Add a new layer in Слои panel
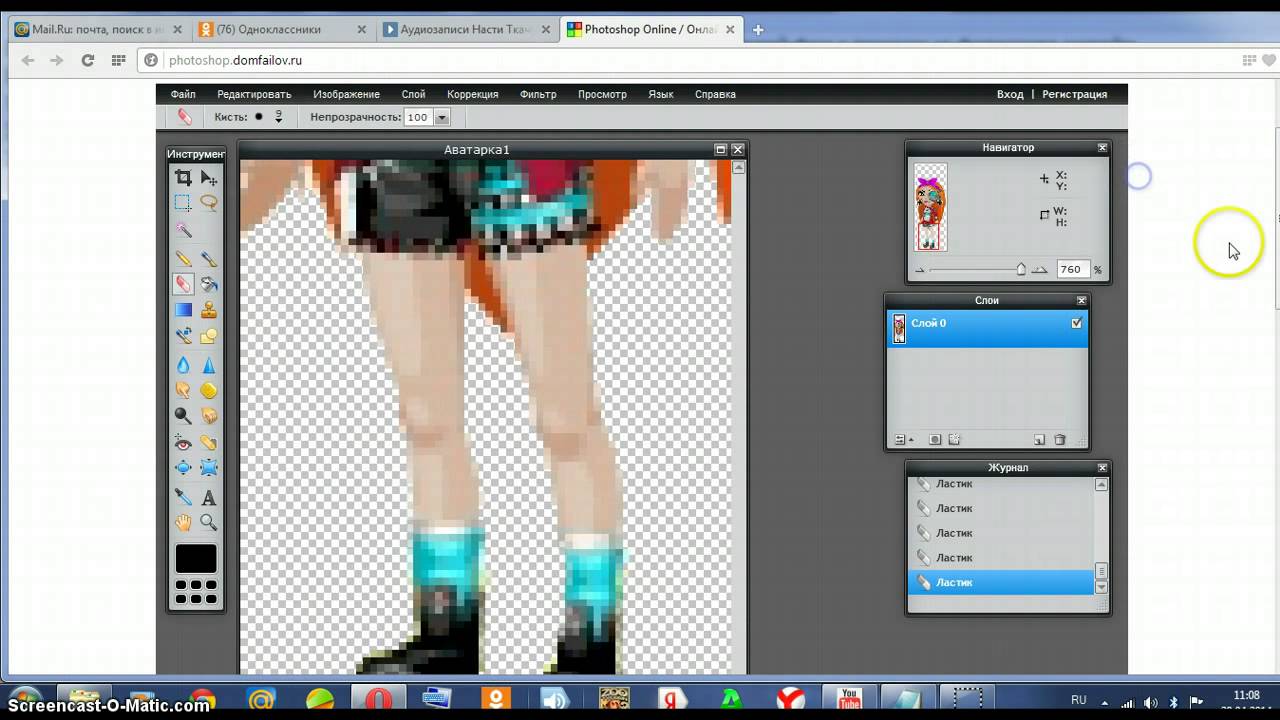 click(1039, 440)
